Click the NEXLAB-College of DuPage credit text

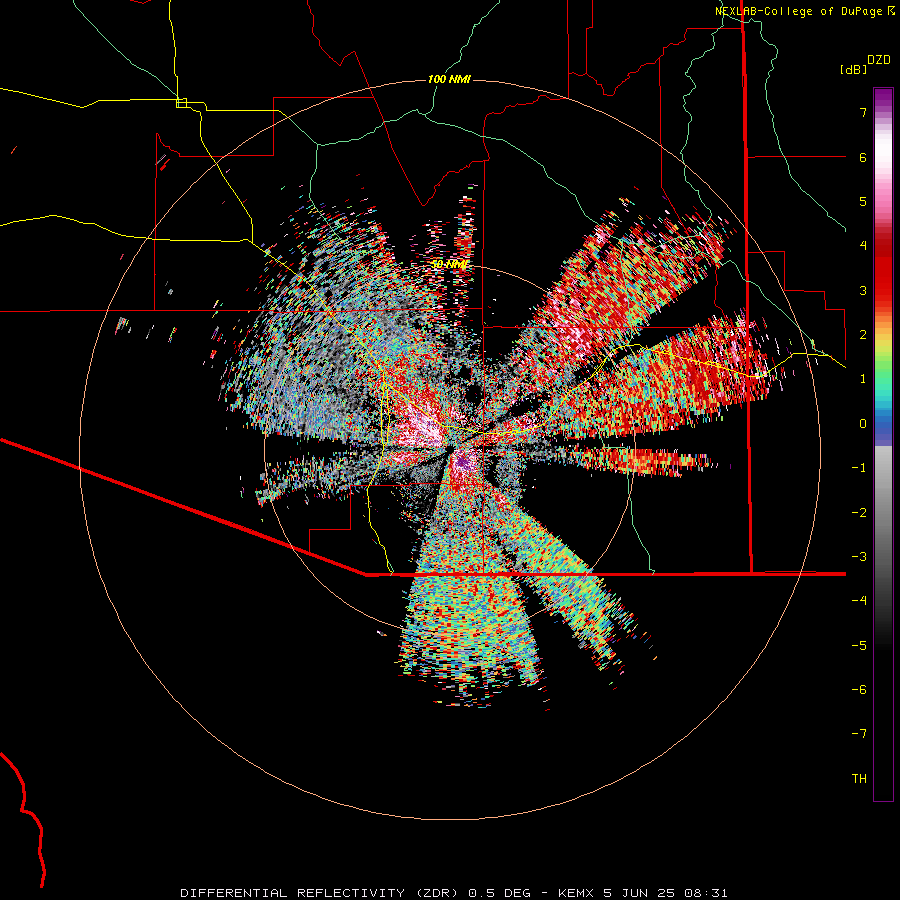[x=798, y=11]
